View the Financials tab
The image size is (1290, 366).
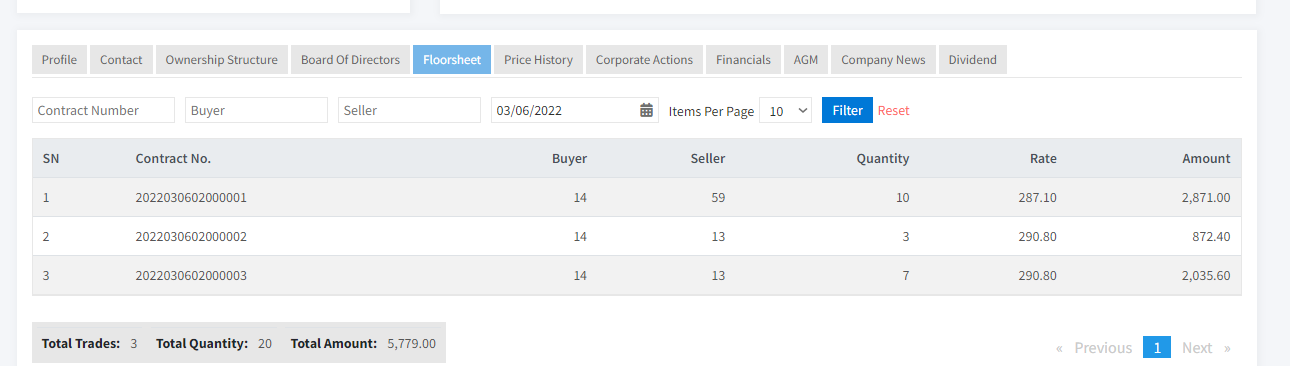(x=743, y=60)
